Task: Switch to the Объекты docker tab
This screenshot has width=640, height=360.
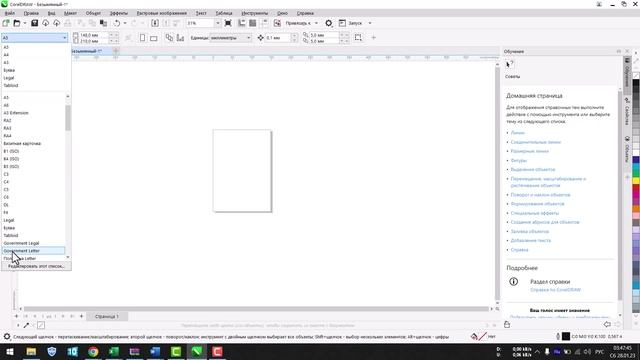Action: (x=627, y=149)
